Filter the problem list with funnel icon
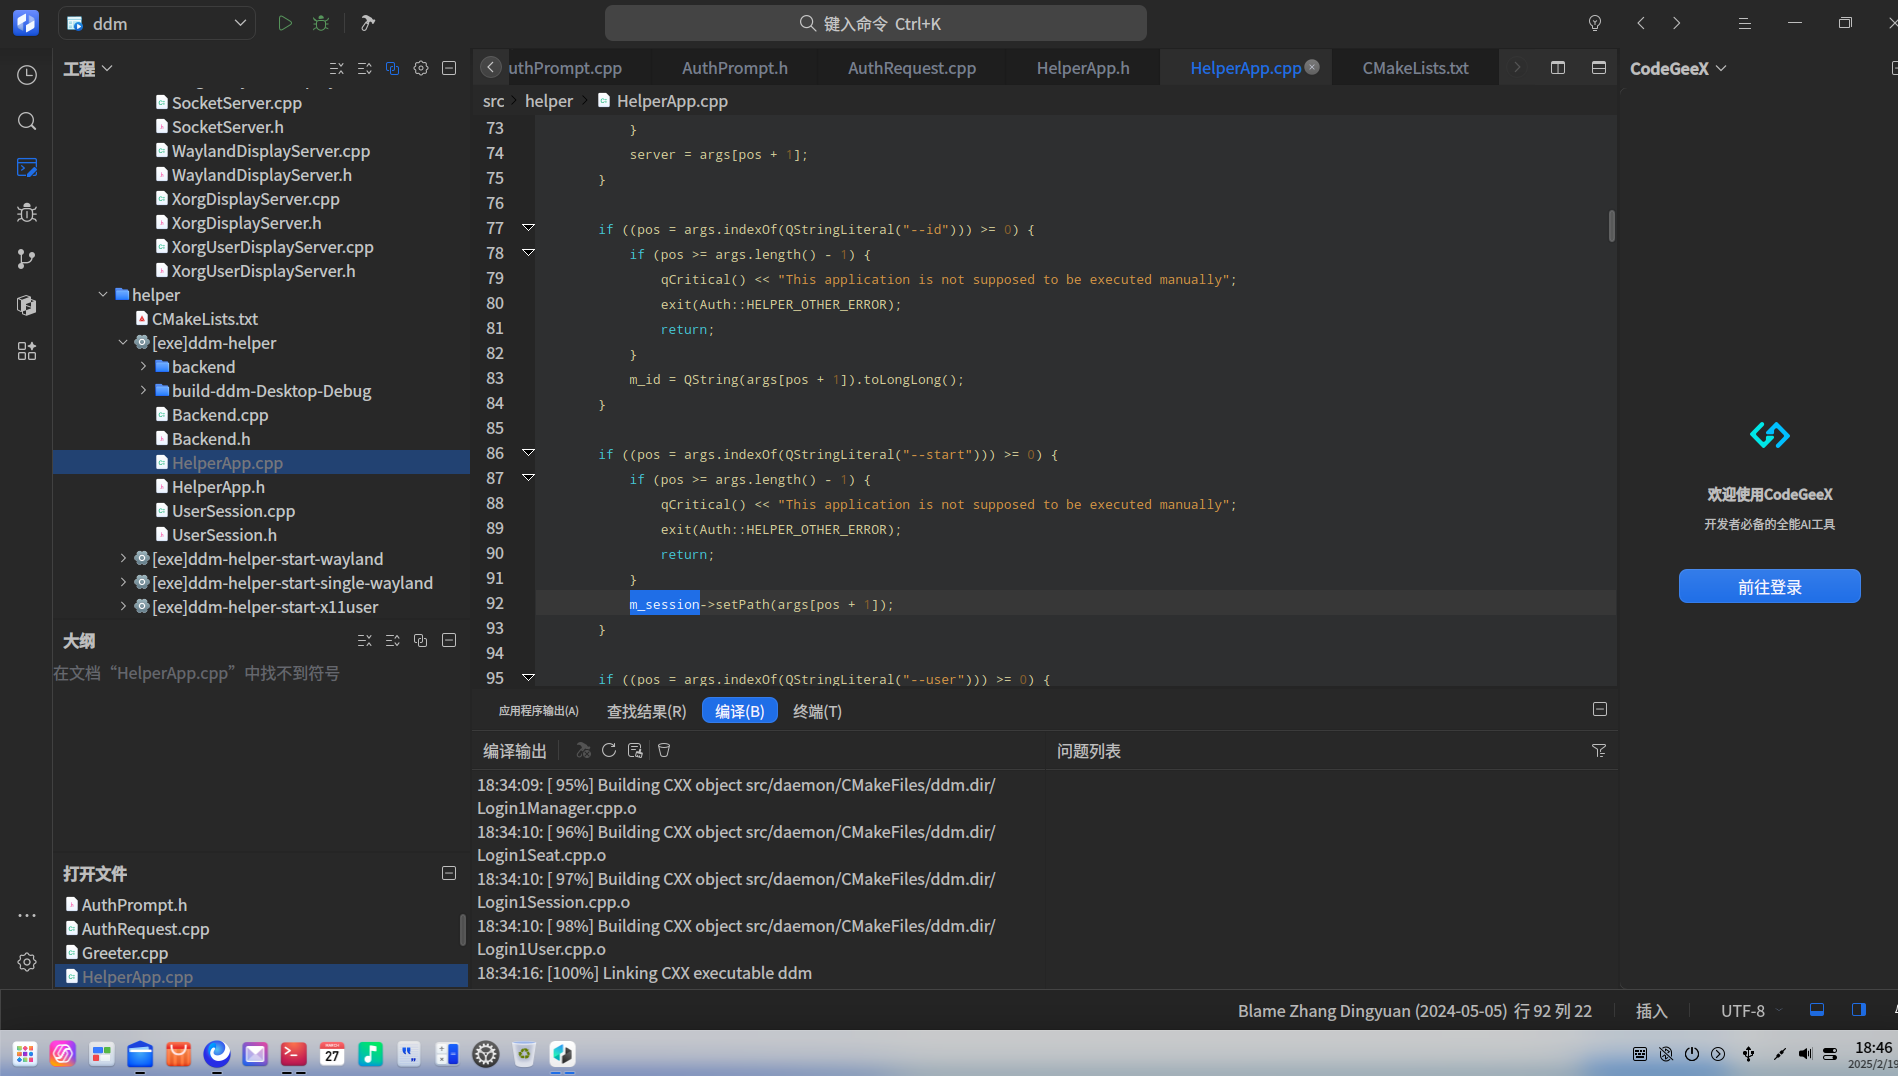This screenshot has width=1898, height=1076. (x=1599, y=750)
